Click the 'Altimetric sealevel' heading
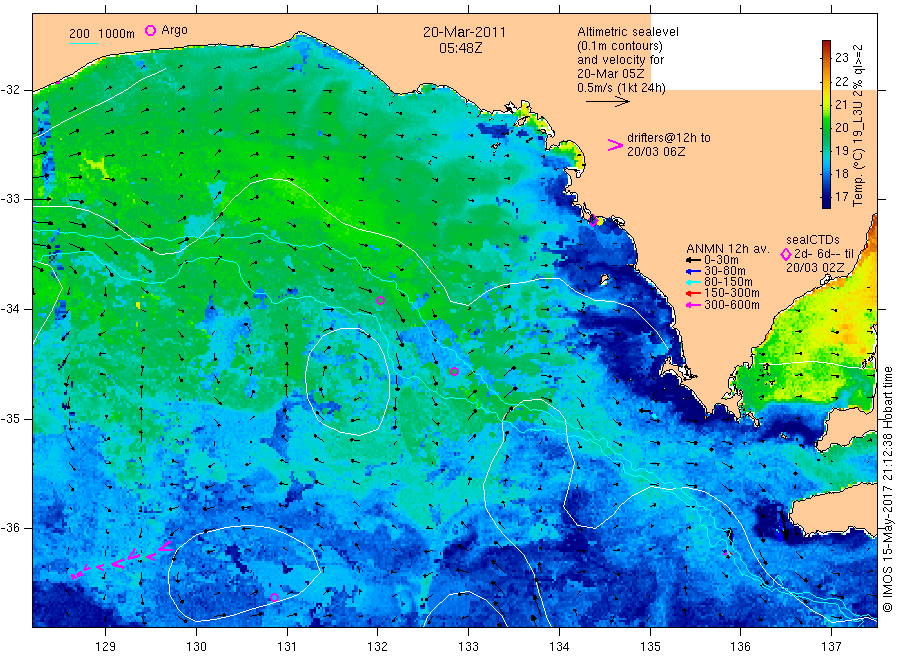The image size is (900, 660). [x=628, y=32]
